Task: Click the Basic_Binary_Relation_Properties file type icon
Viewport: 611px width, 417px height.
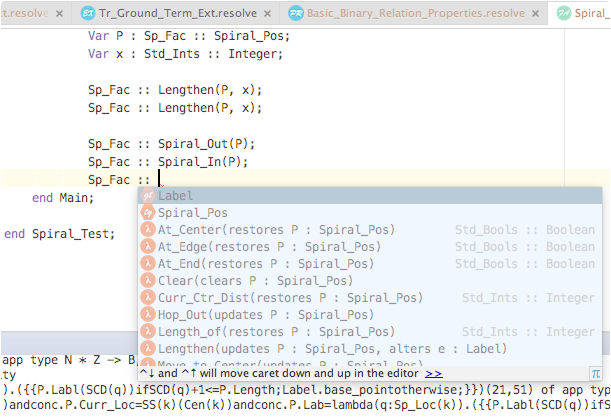Action: pyautogui.click(x=296, y=14)
